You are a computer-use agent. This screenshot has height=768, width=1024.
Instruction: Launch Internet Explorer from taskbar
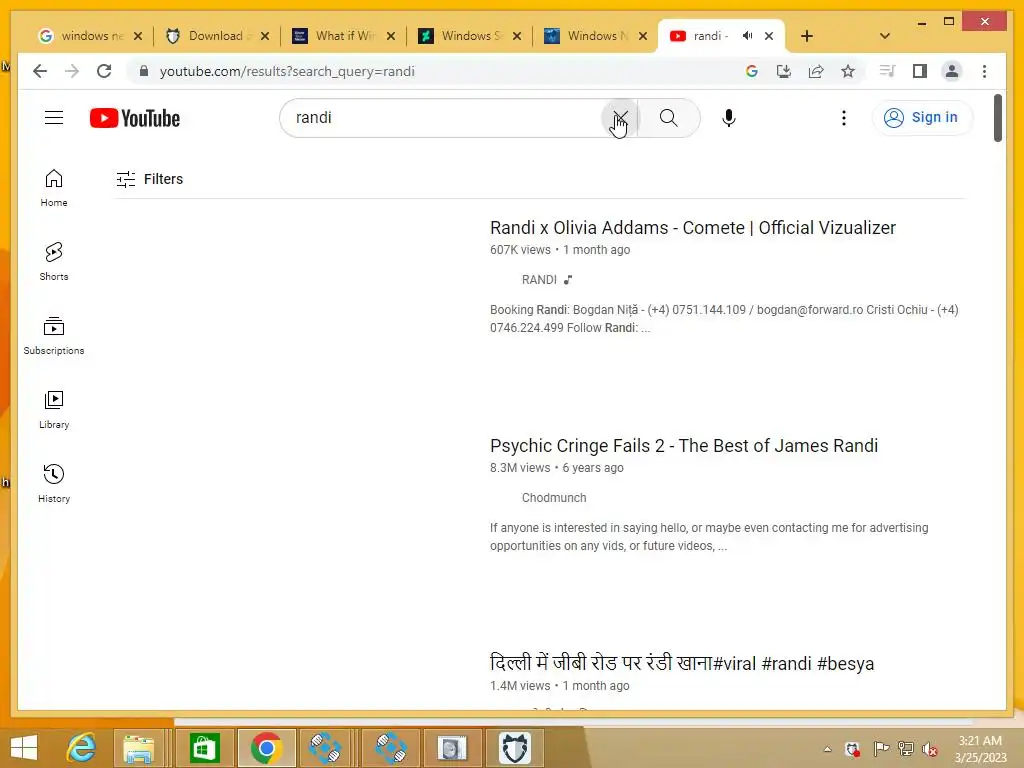tap(82, 748)
